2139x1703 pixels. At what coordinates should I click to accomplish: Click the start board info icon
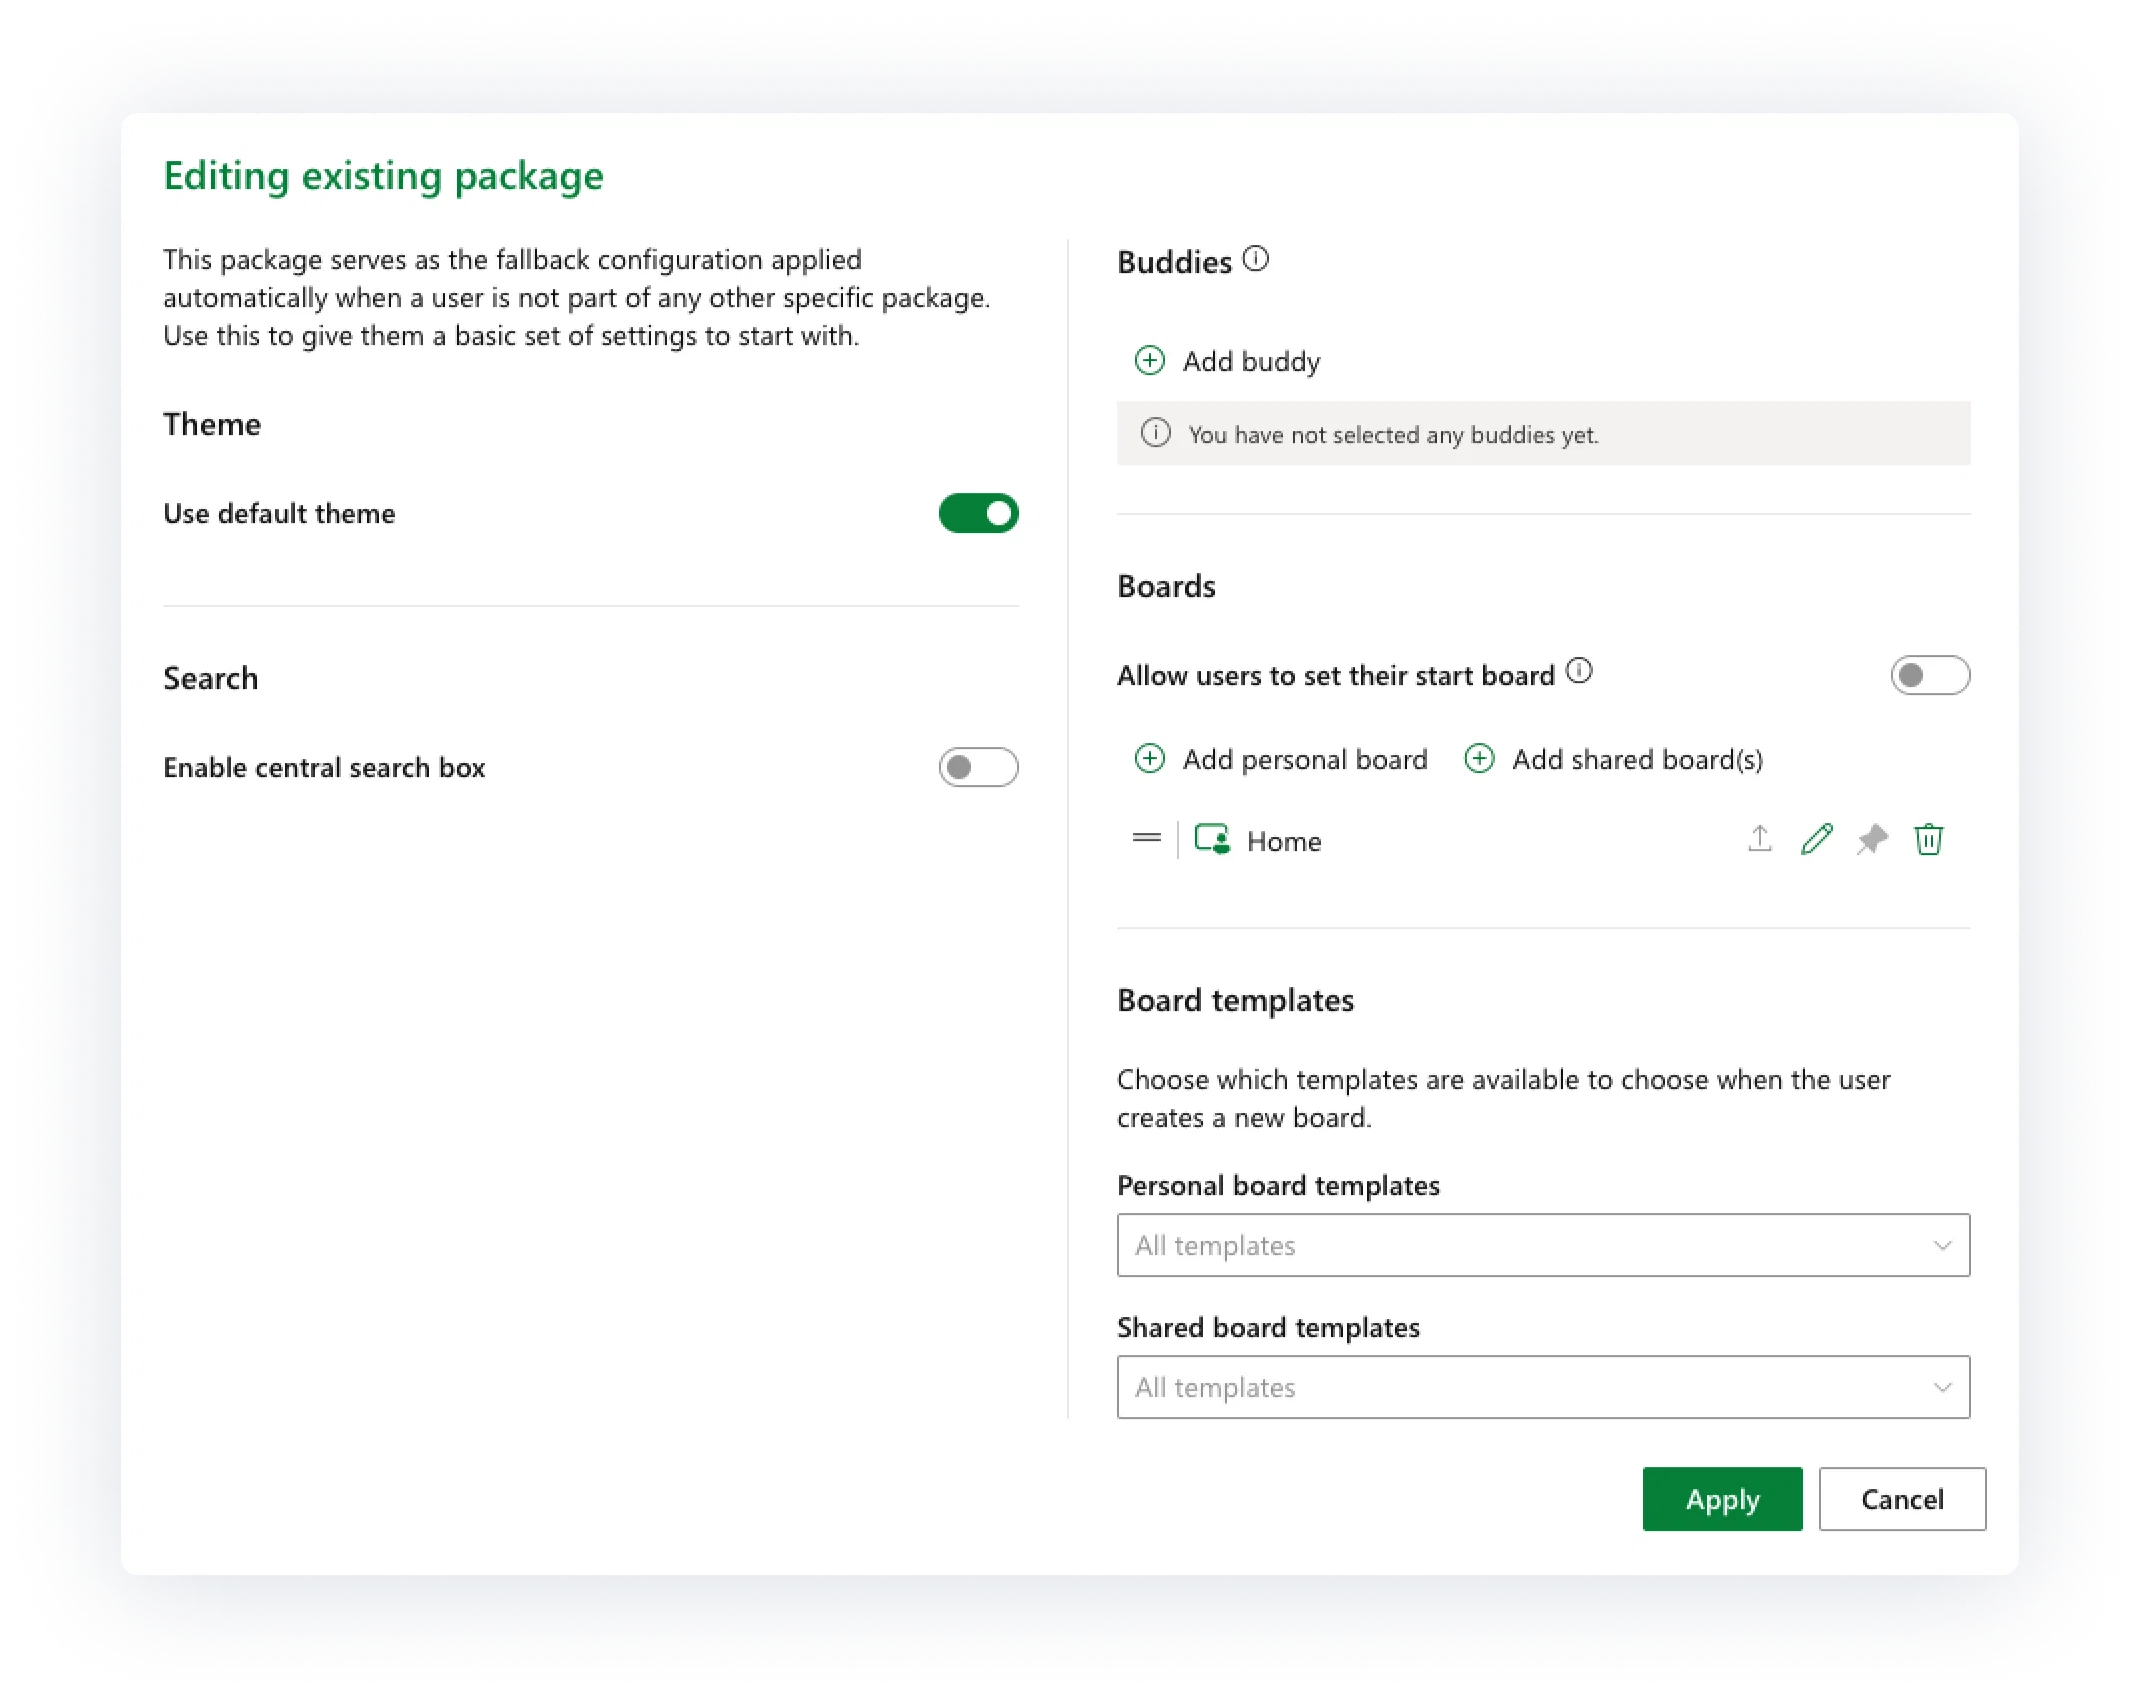pos(1578,671)
